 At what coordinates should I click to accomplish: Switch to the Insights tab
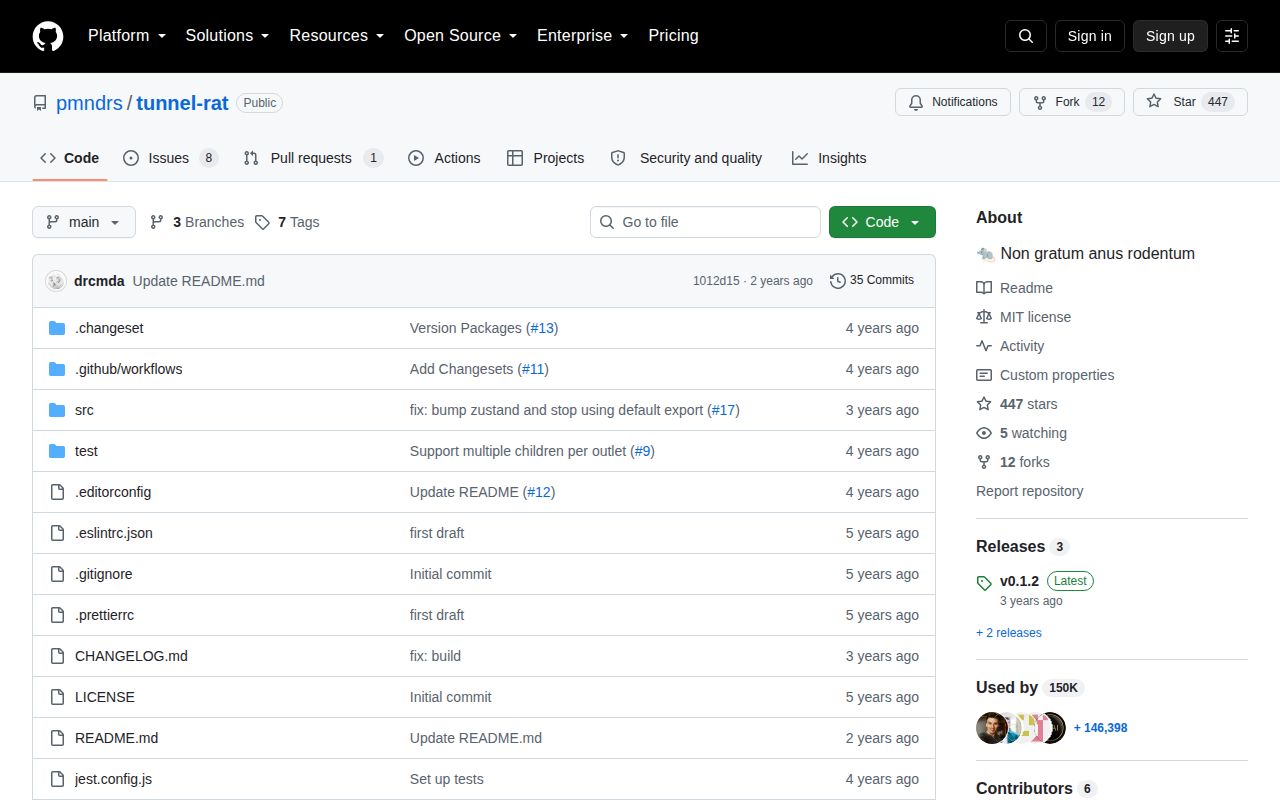[x=829, y=158]
